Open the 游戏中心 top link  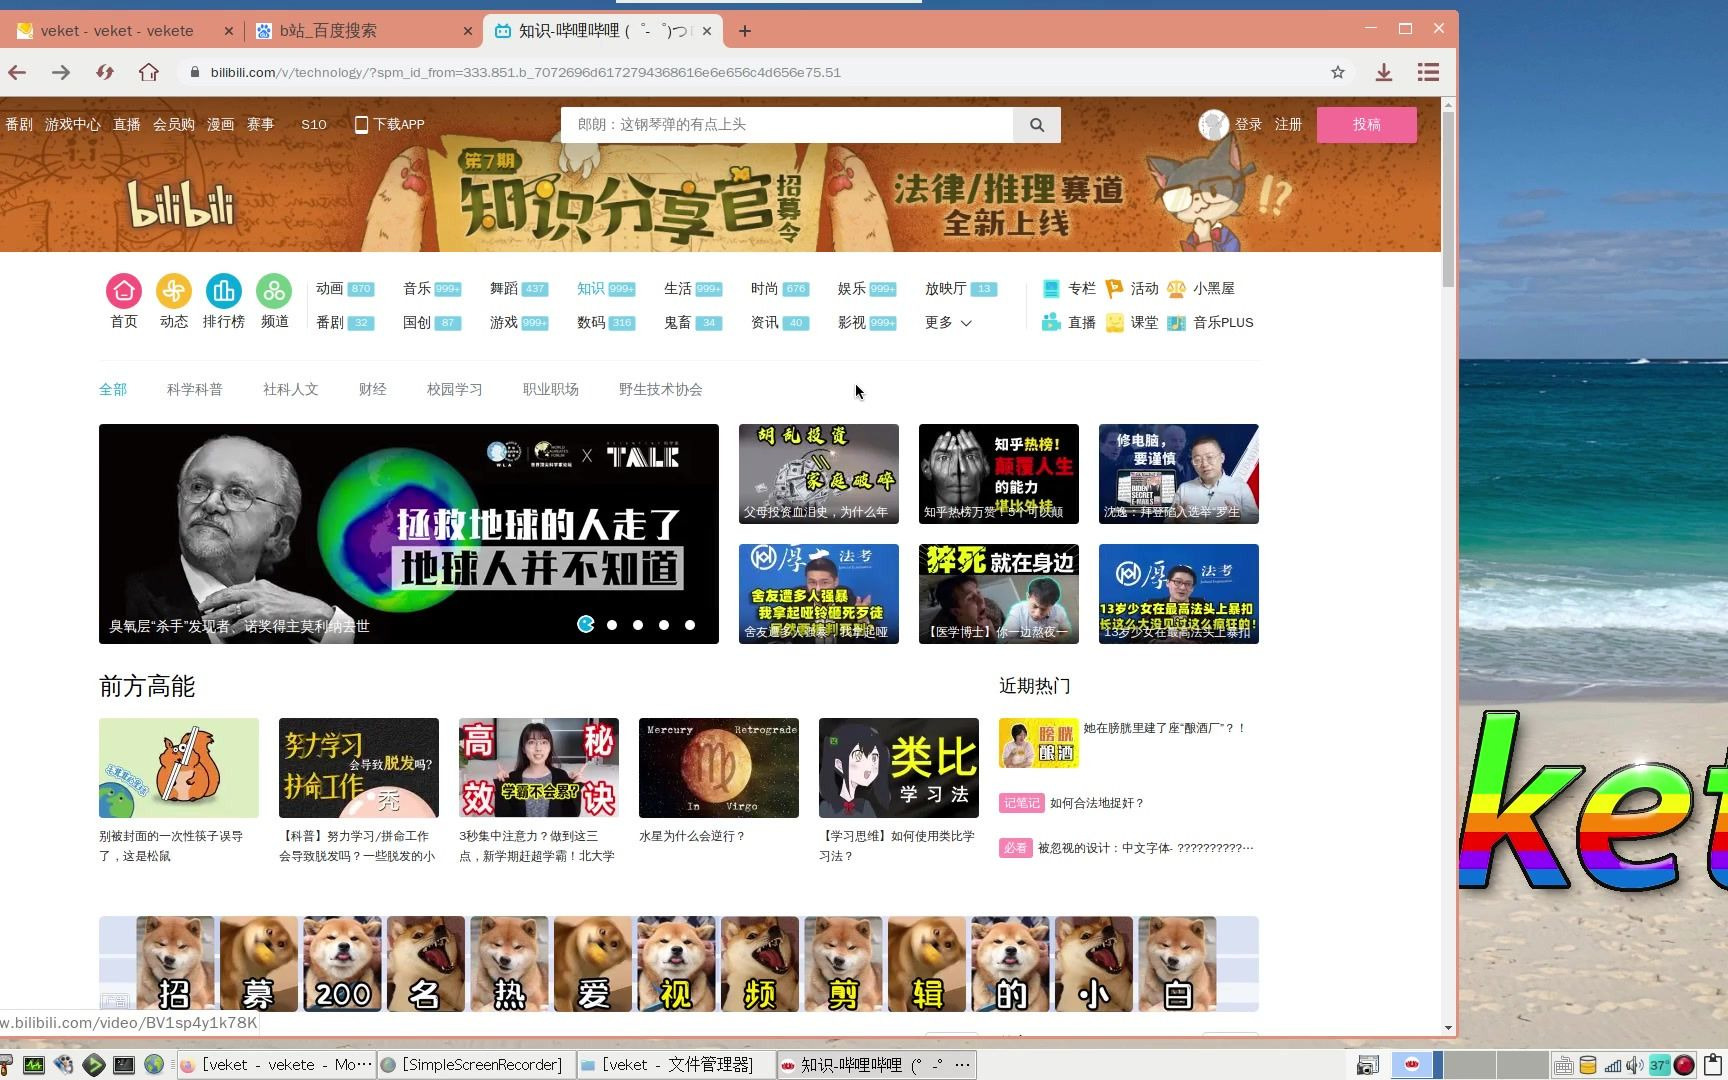pyautogui.click(x=72, y=124)
